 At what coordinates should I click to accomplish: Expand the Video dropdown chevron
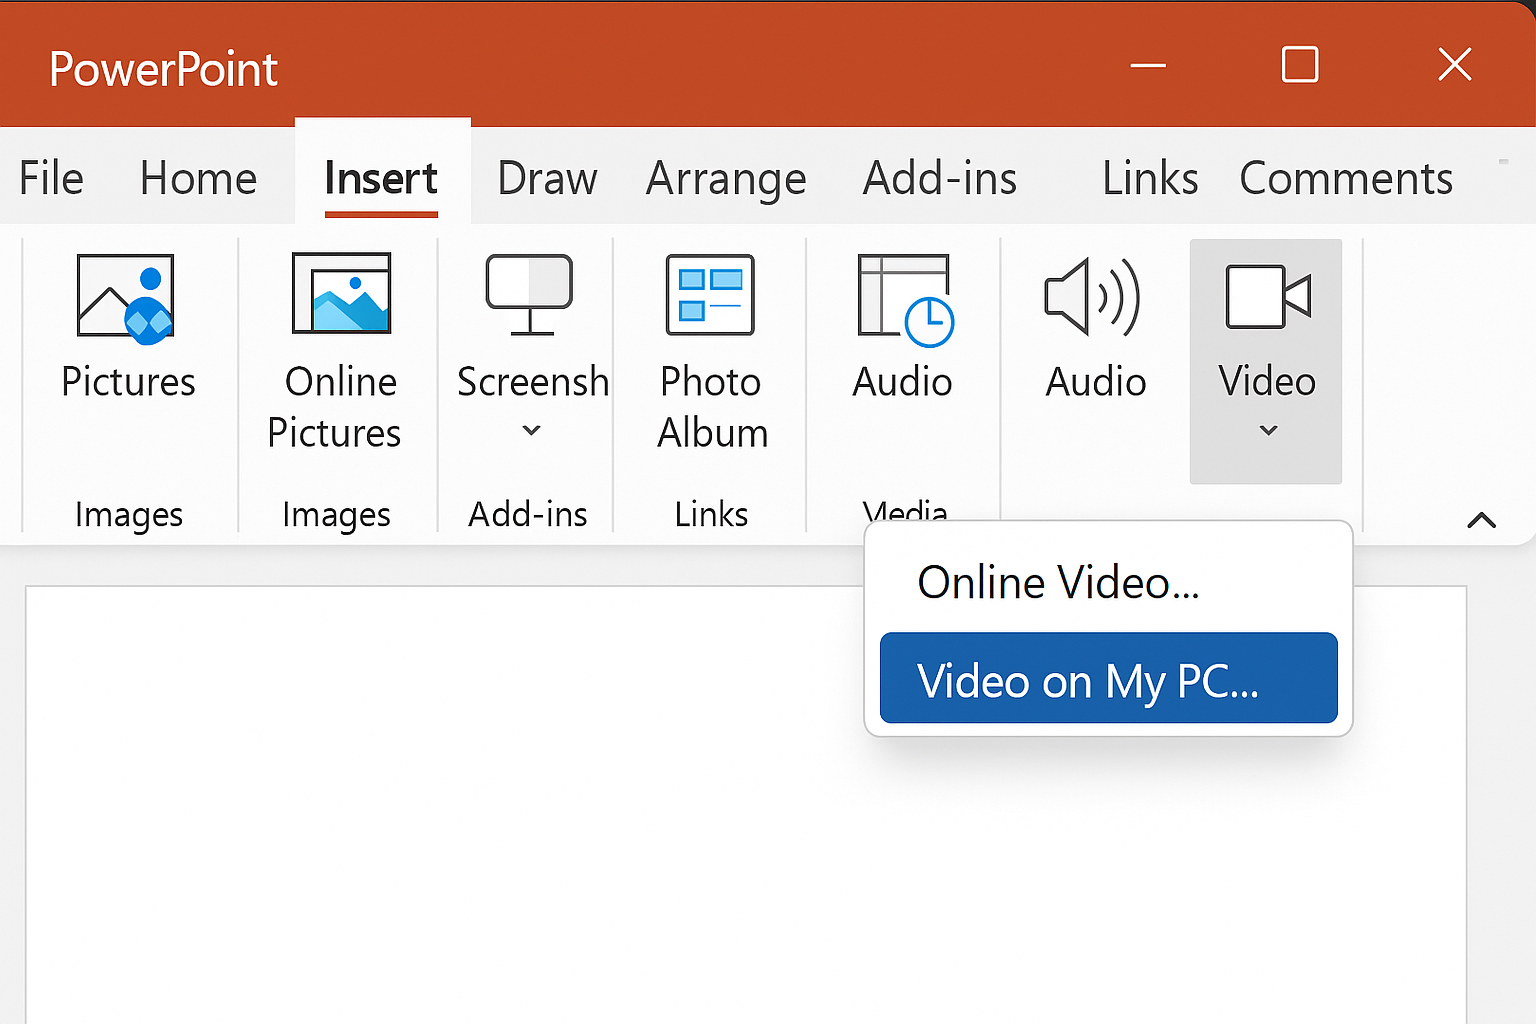tap(1268, 430)
